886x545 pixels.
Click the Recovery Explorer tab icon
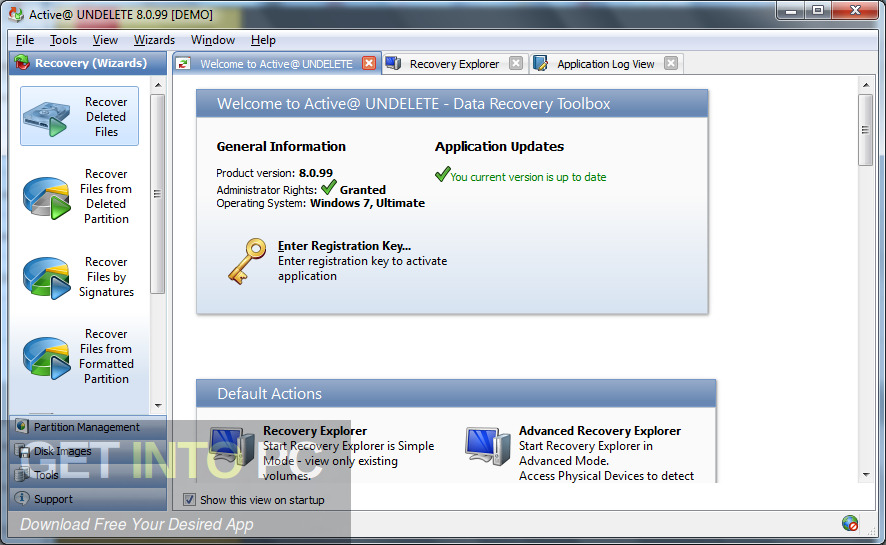pyautogui.click(x=393, y=63)
